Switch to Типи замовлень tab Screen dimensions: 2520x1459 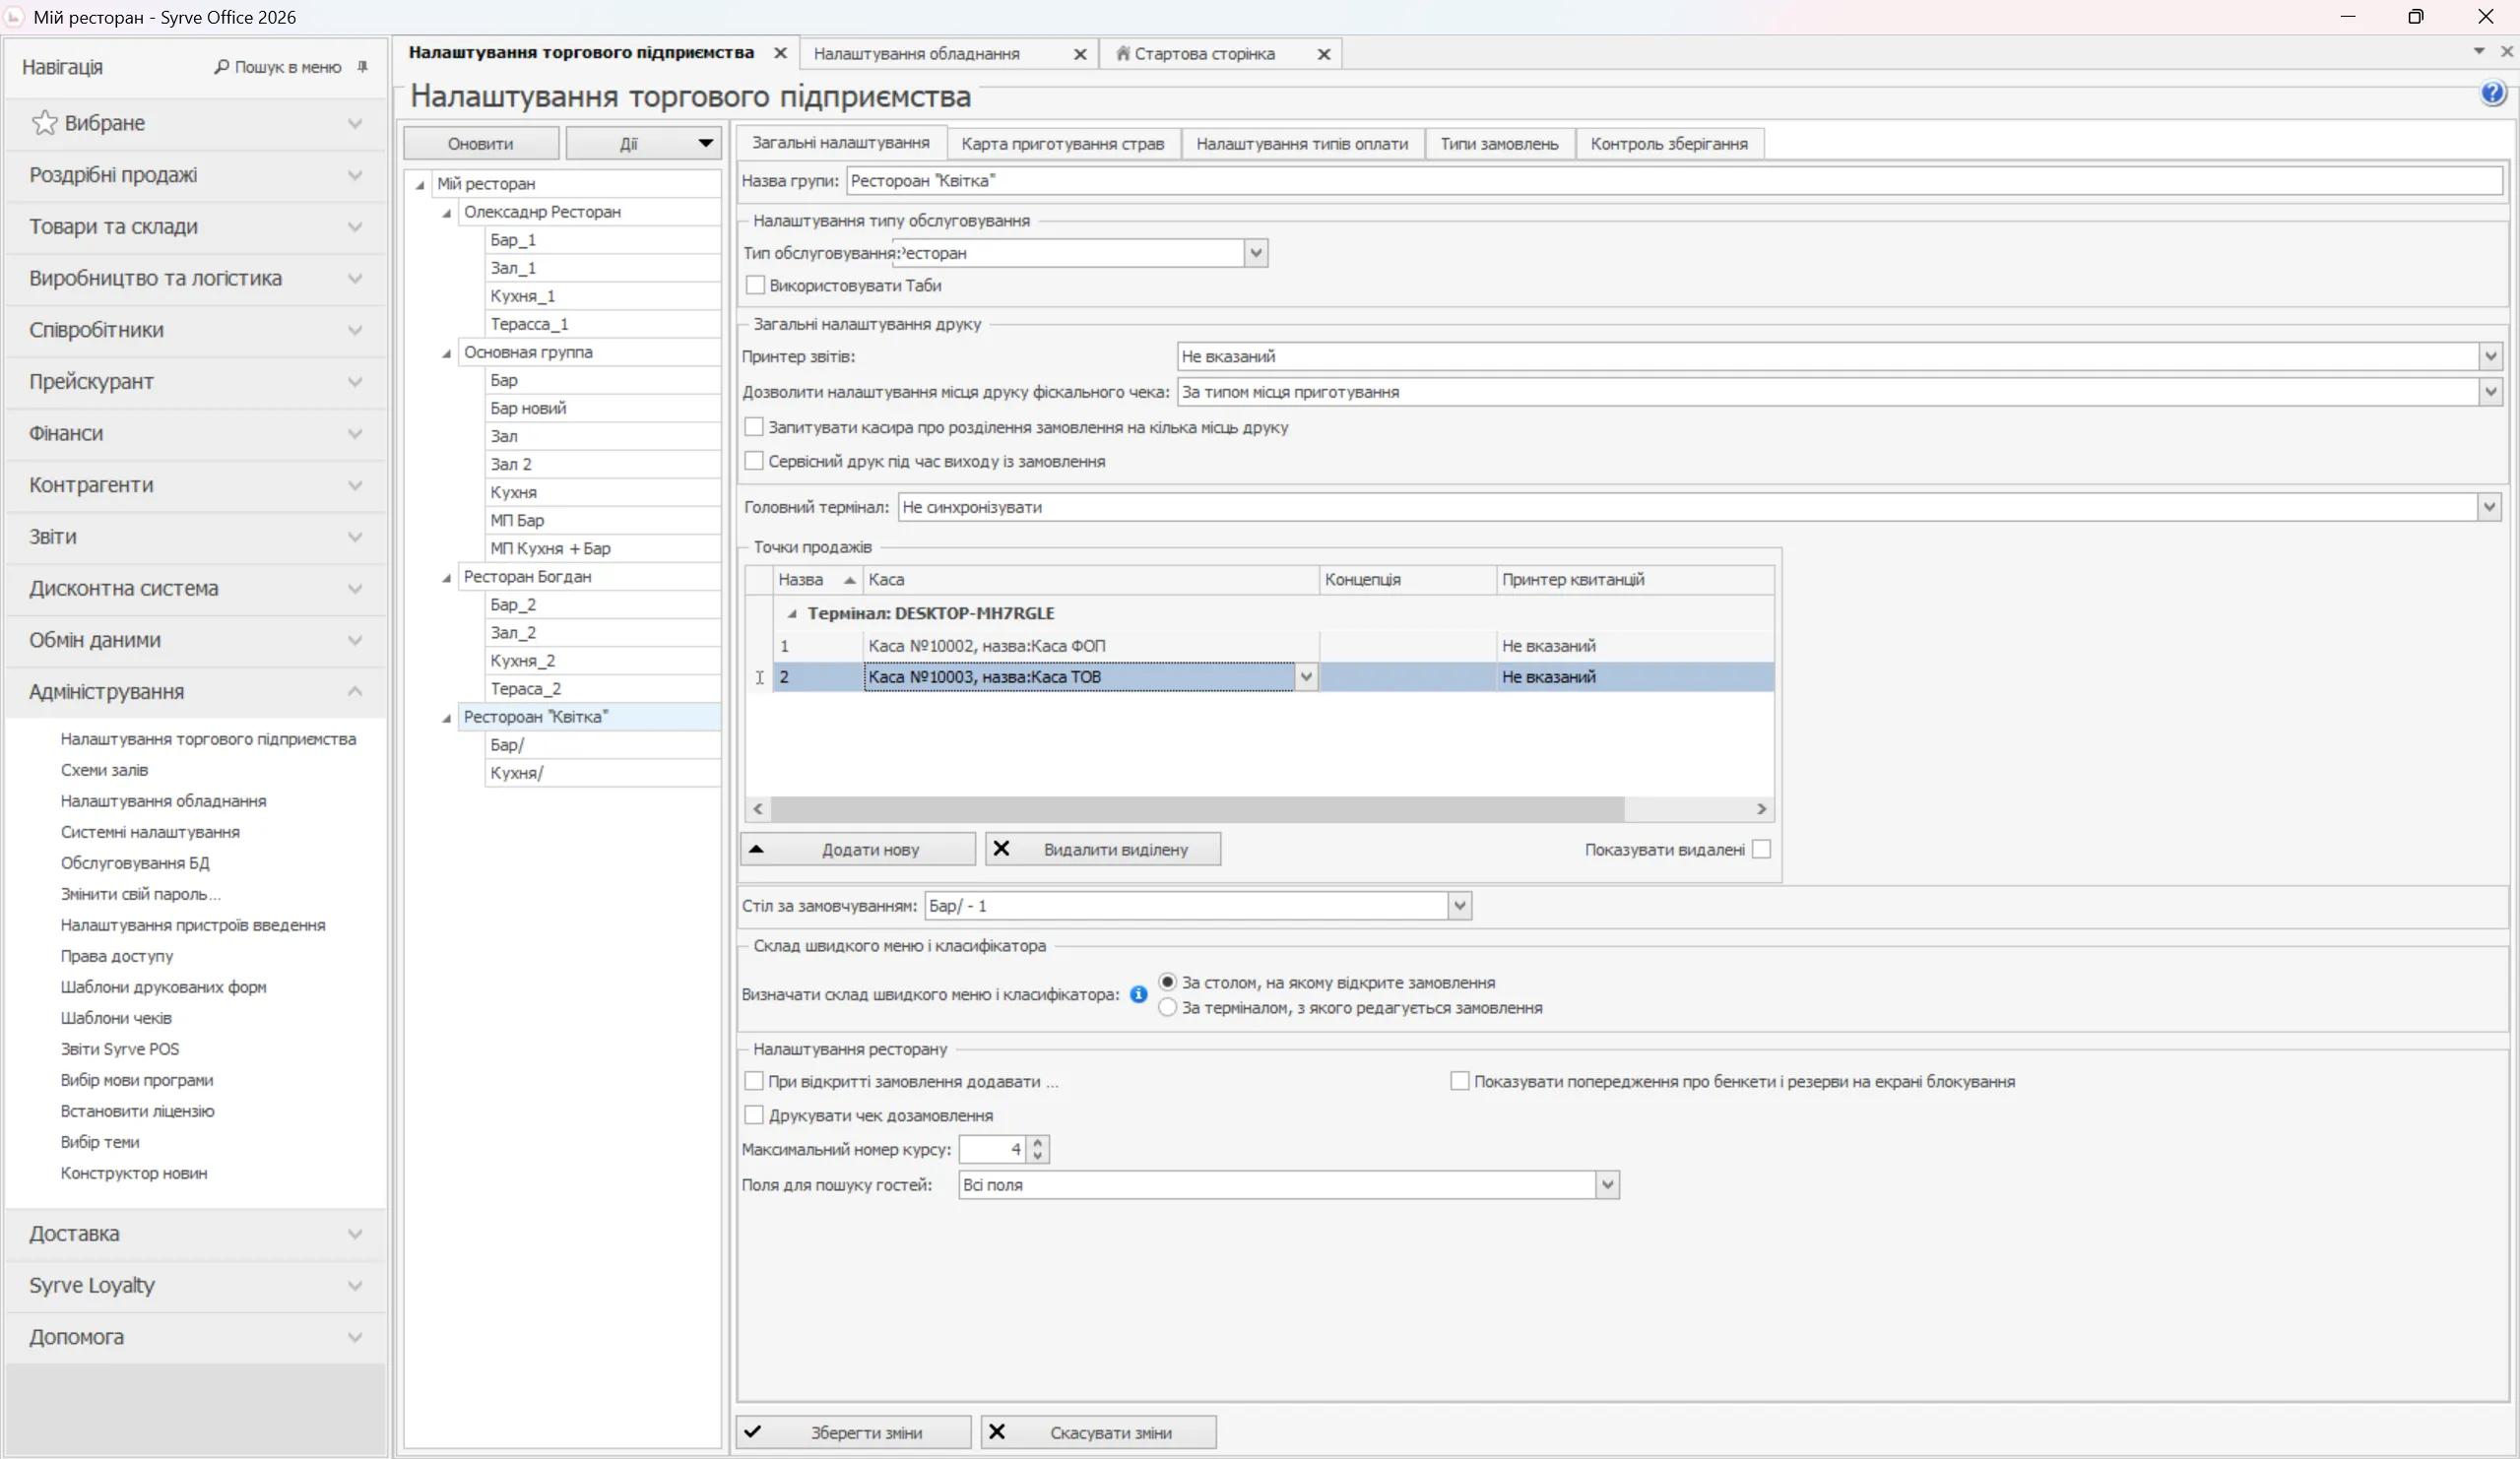click(x=1499, y=143)
